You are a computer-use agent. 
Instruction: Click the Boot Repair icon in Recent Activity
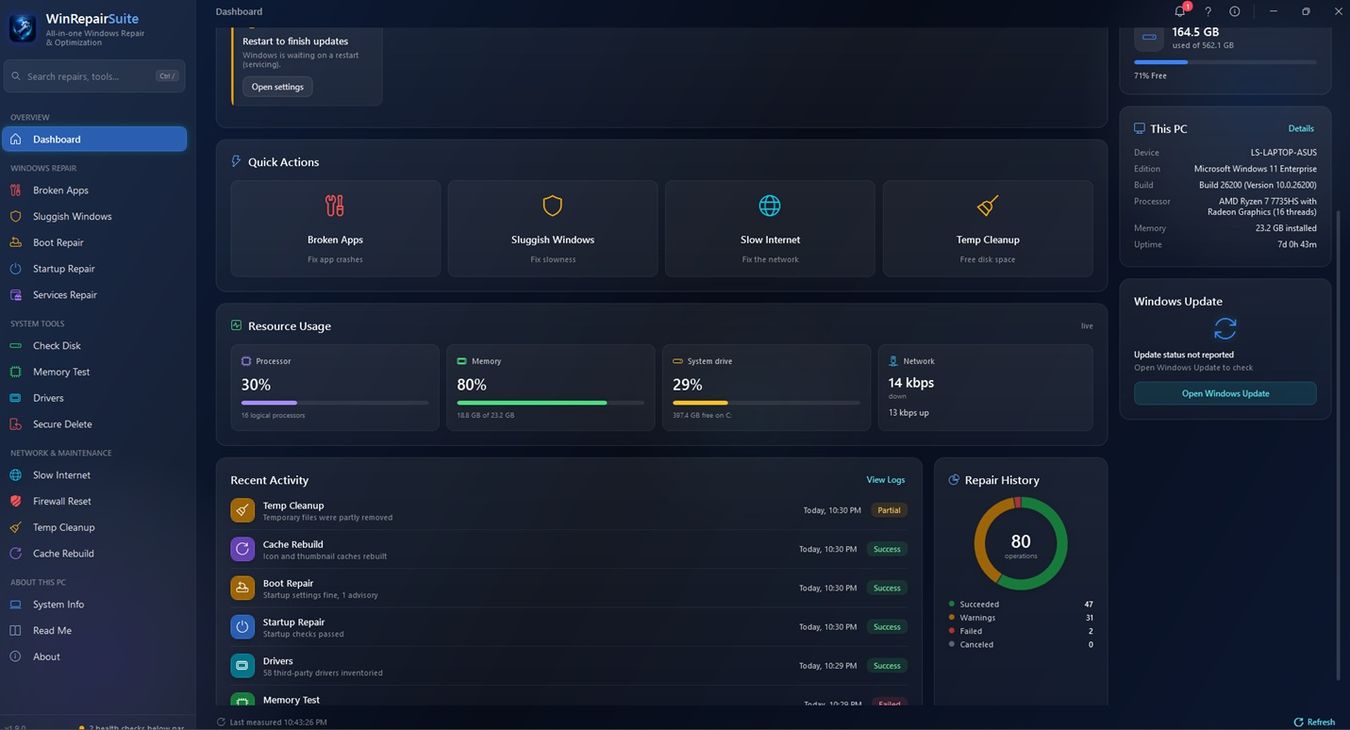pyautogui.click(x=243, y=588)
